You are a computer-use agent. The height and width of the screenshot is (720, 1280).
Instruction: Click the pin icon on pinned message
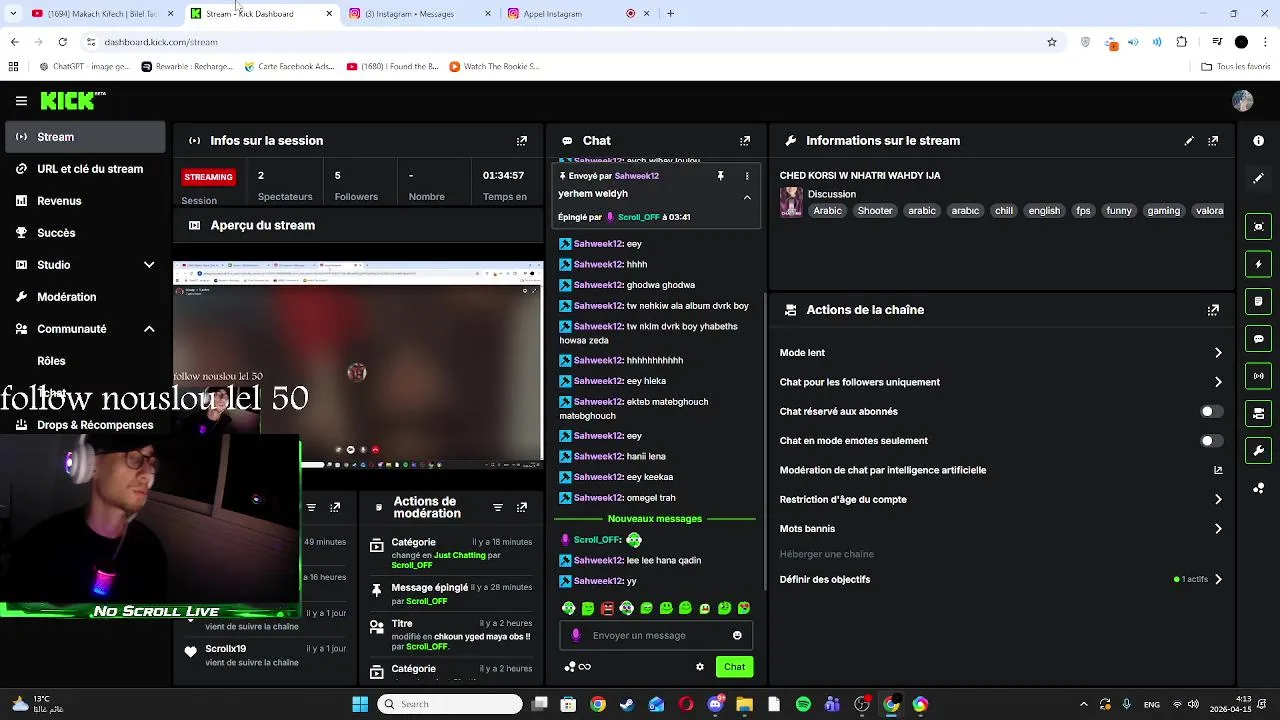pos(720,176)
